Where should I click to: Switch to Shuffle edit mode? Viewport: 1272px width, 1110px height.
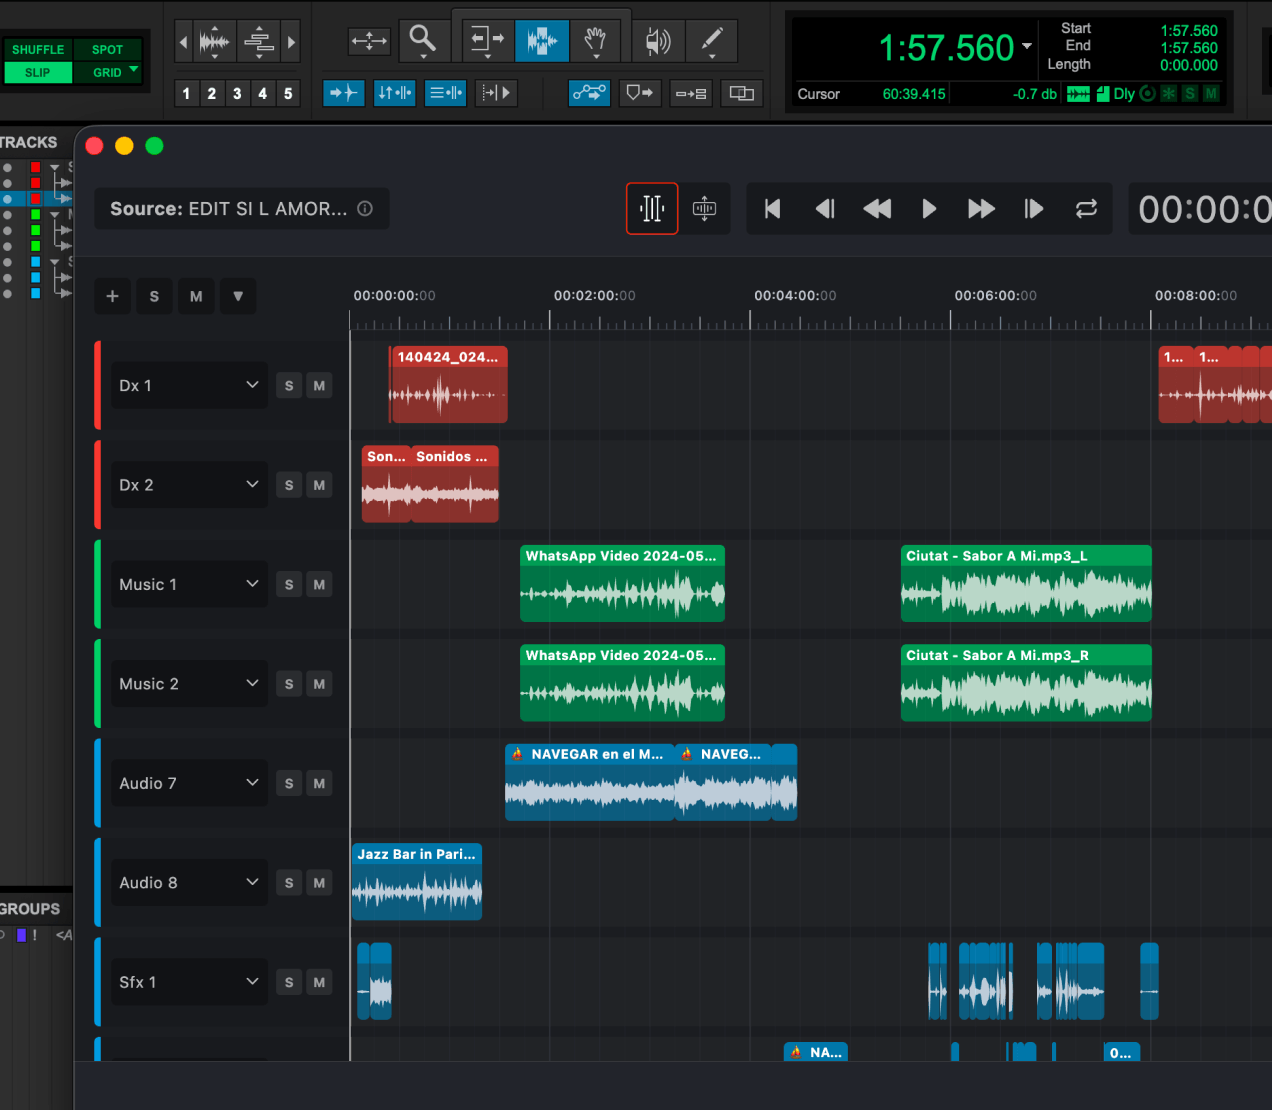[x=38, y=48]
